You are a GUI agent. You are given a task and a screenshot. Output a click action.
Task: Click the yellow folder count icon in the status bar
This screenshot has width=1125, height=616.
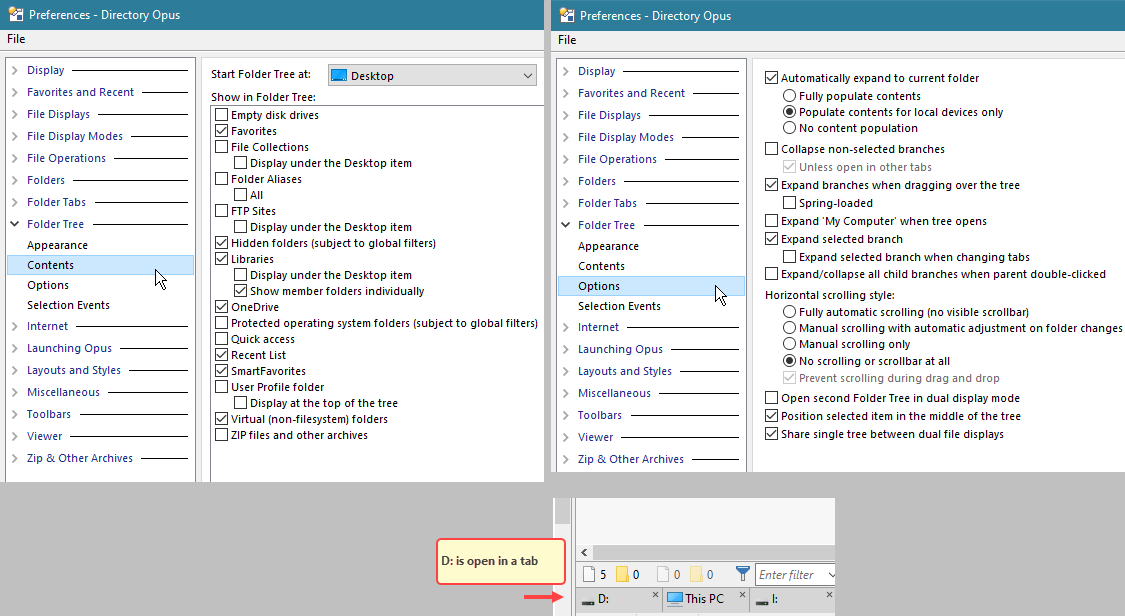coord(622,574)
